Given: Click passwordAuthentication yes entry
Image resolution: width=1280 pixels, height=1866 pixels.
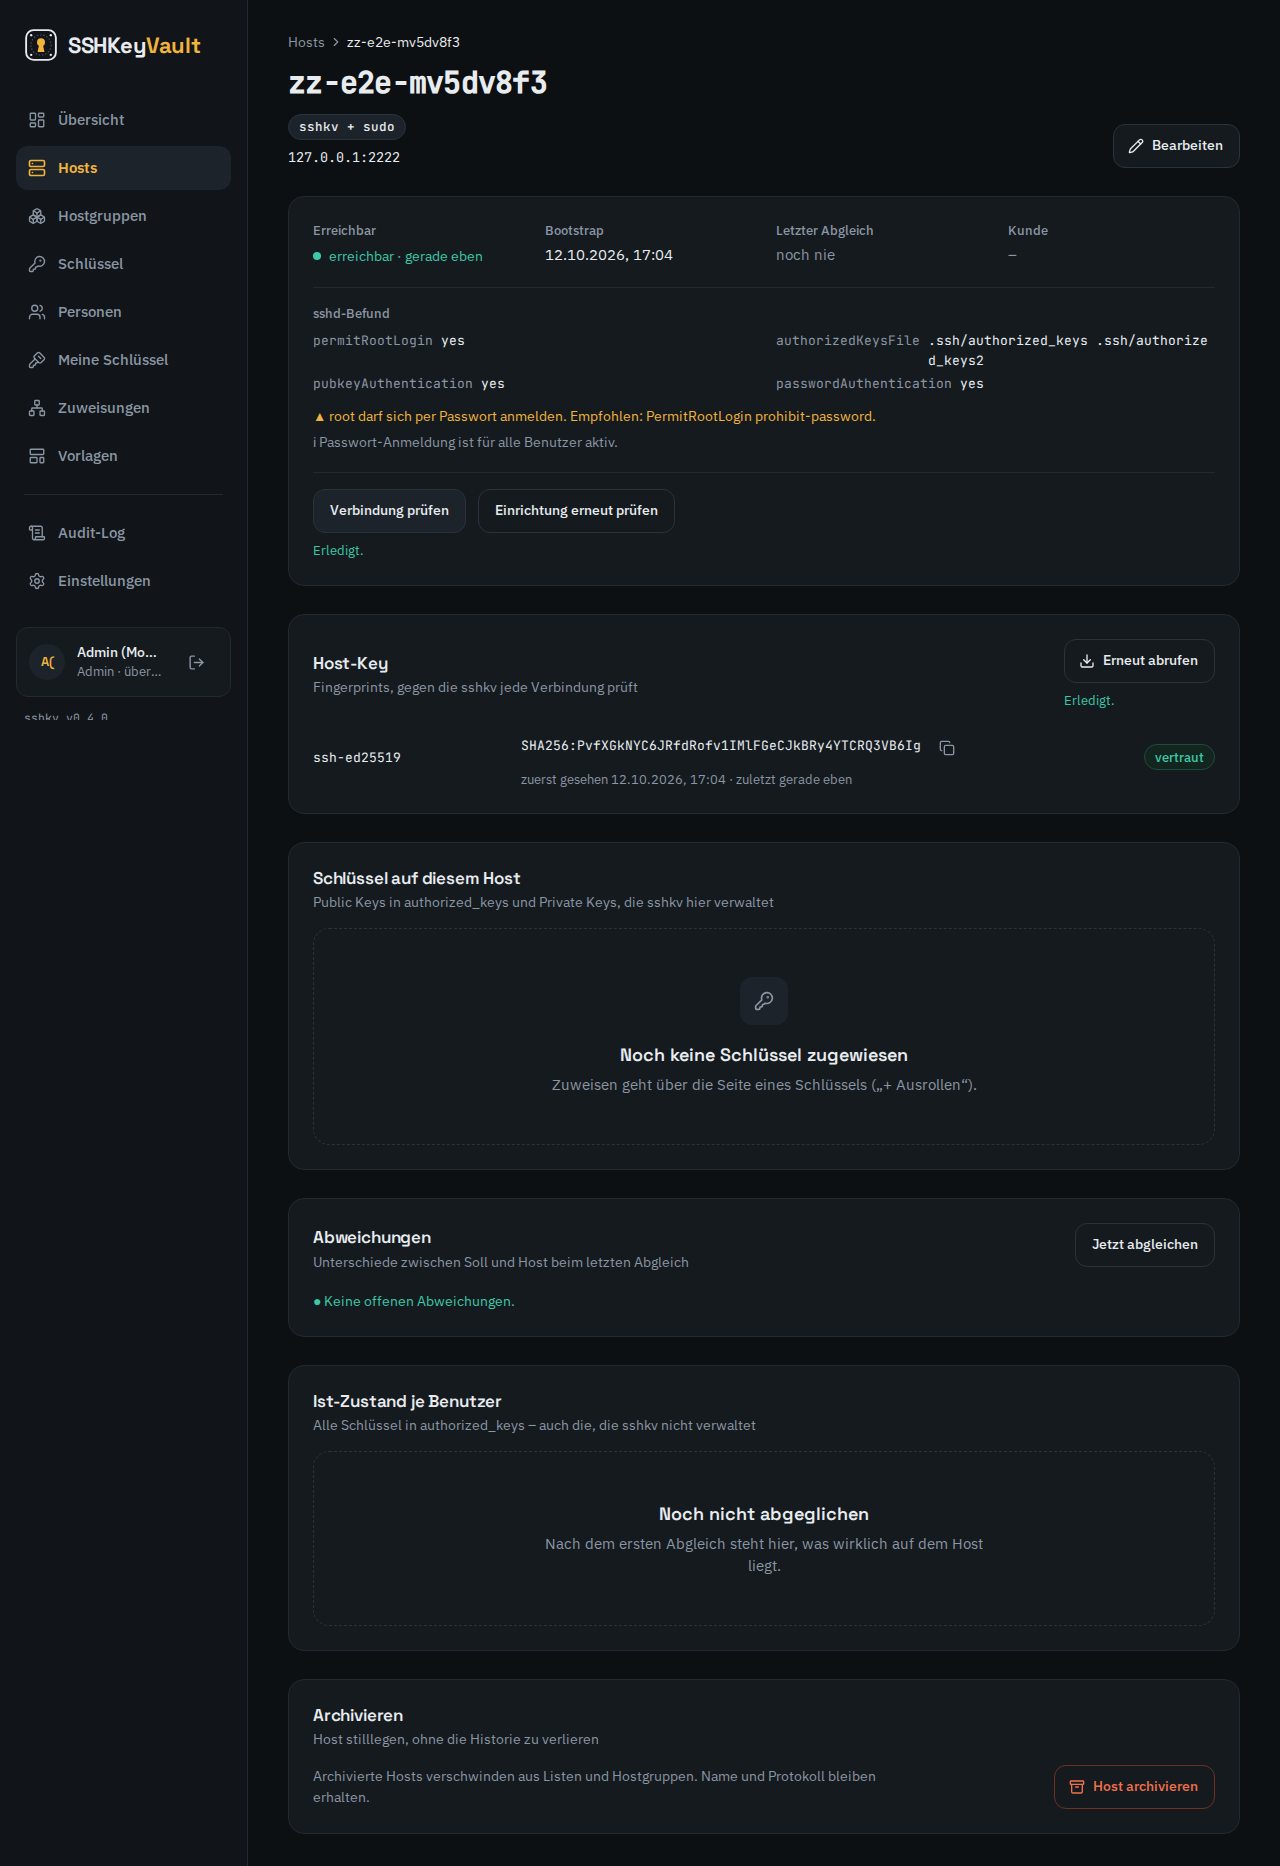Looking at the screenshot, I should point(880,384).
